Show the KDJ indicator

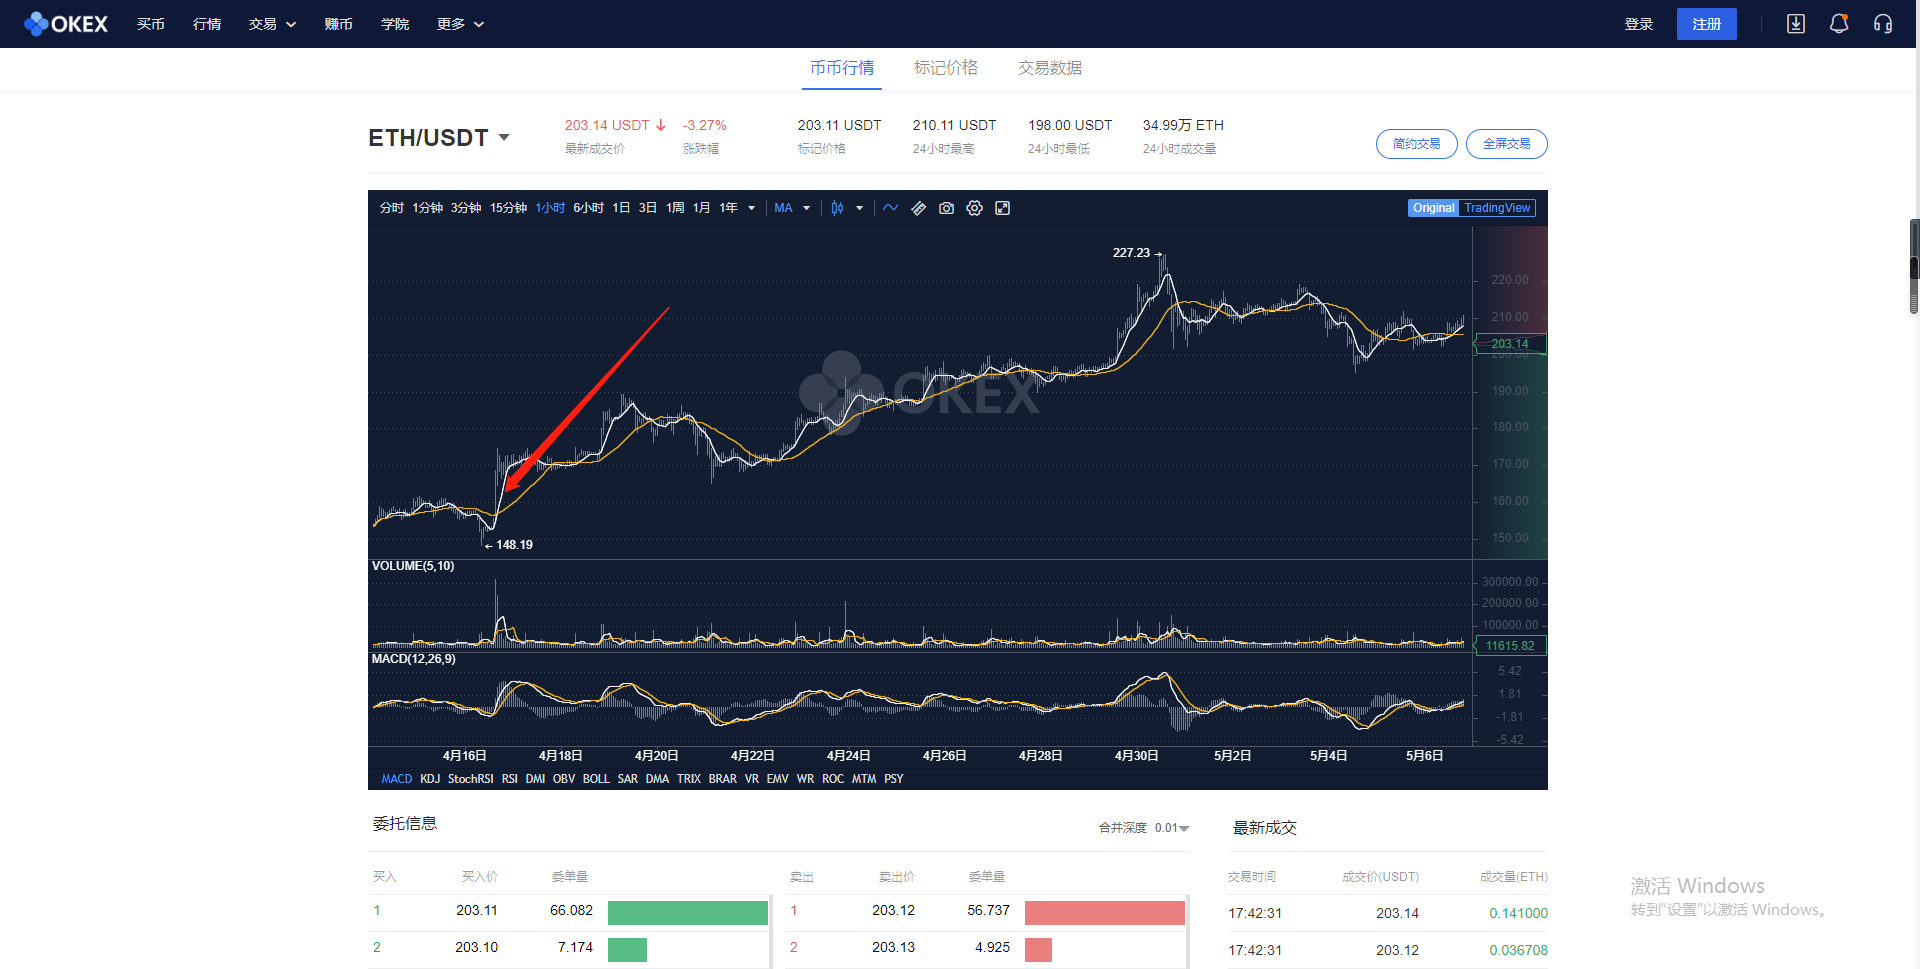click(430, 779)
